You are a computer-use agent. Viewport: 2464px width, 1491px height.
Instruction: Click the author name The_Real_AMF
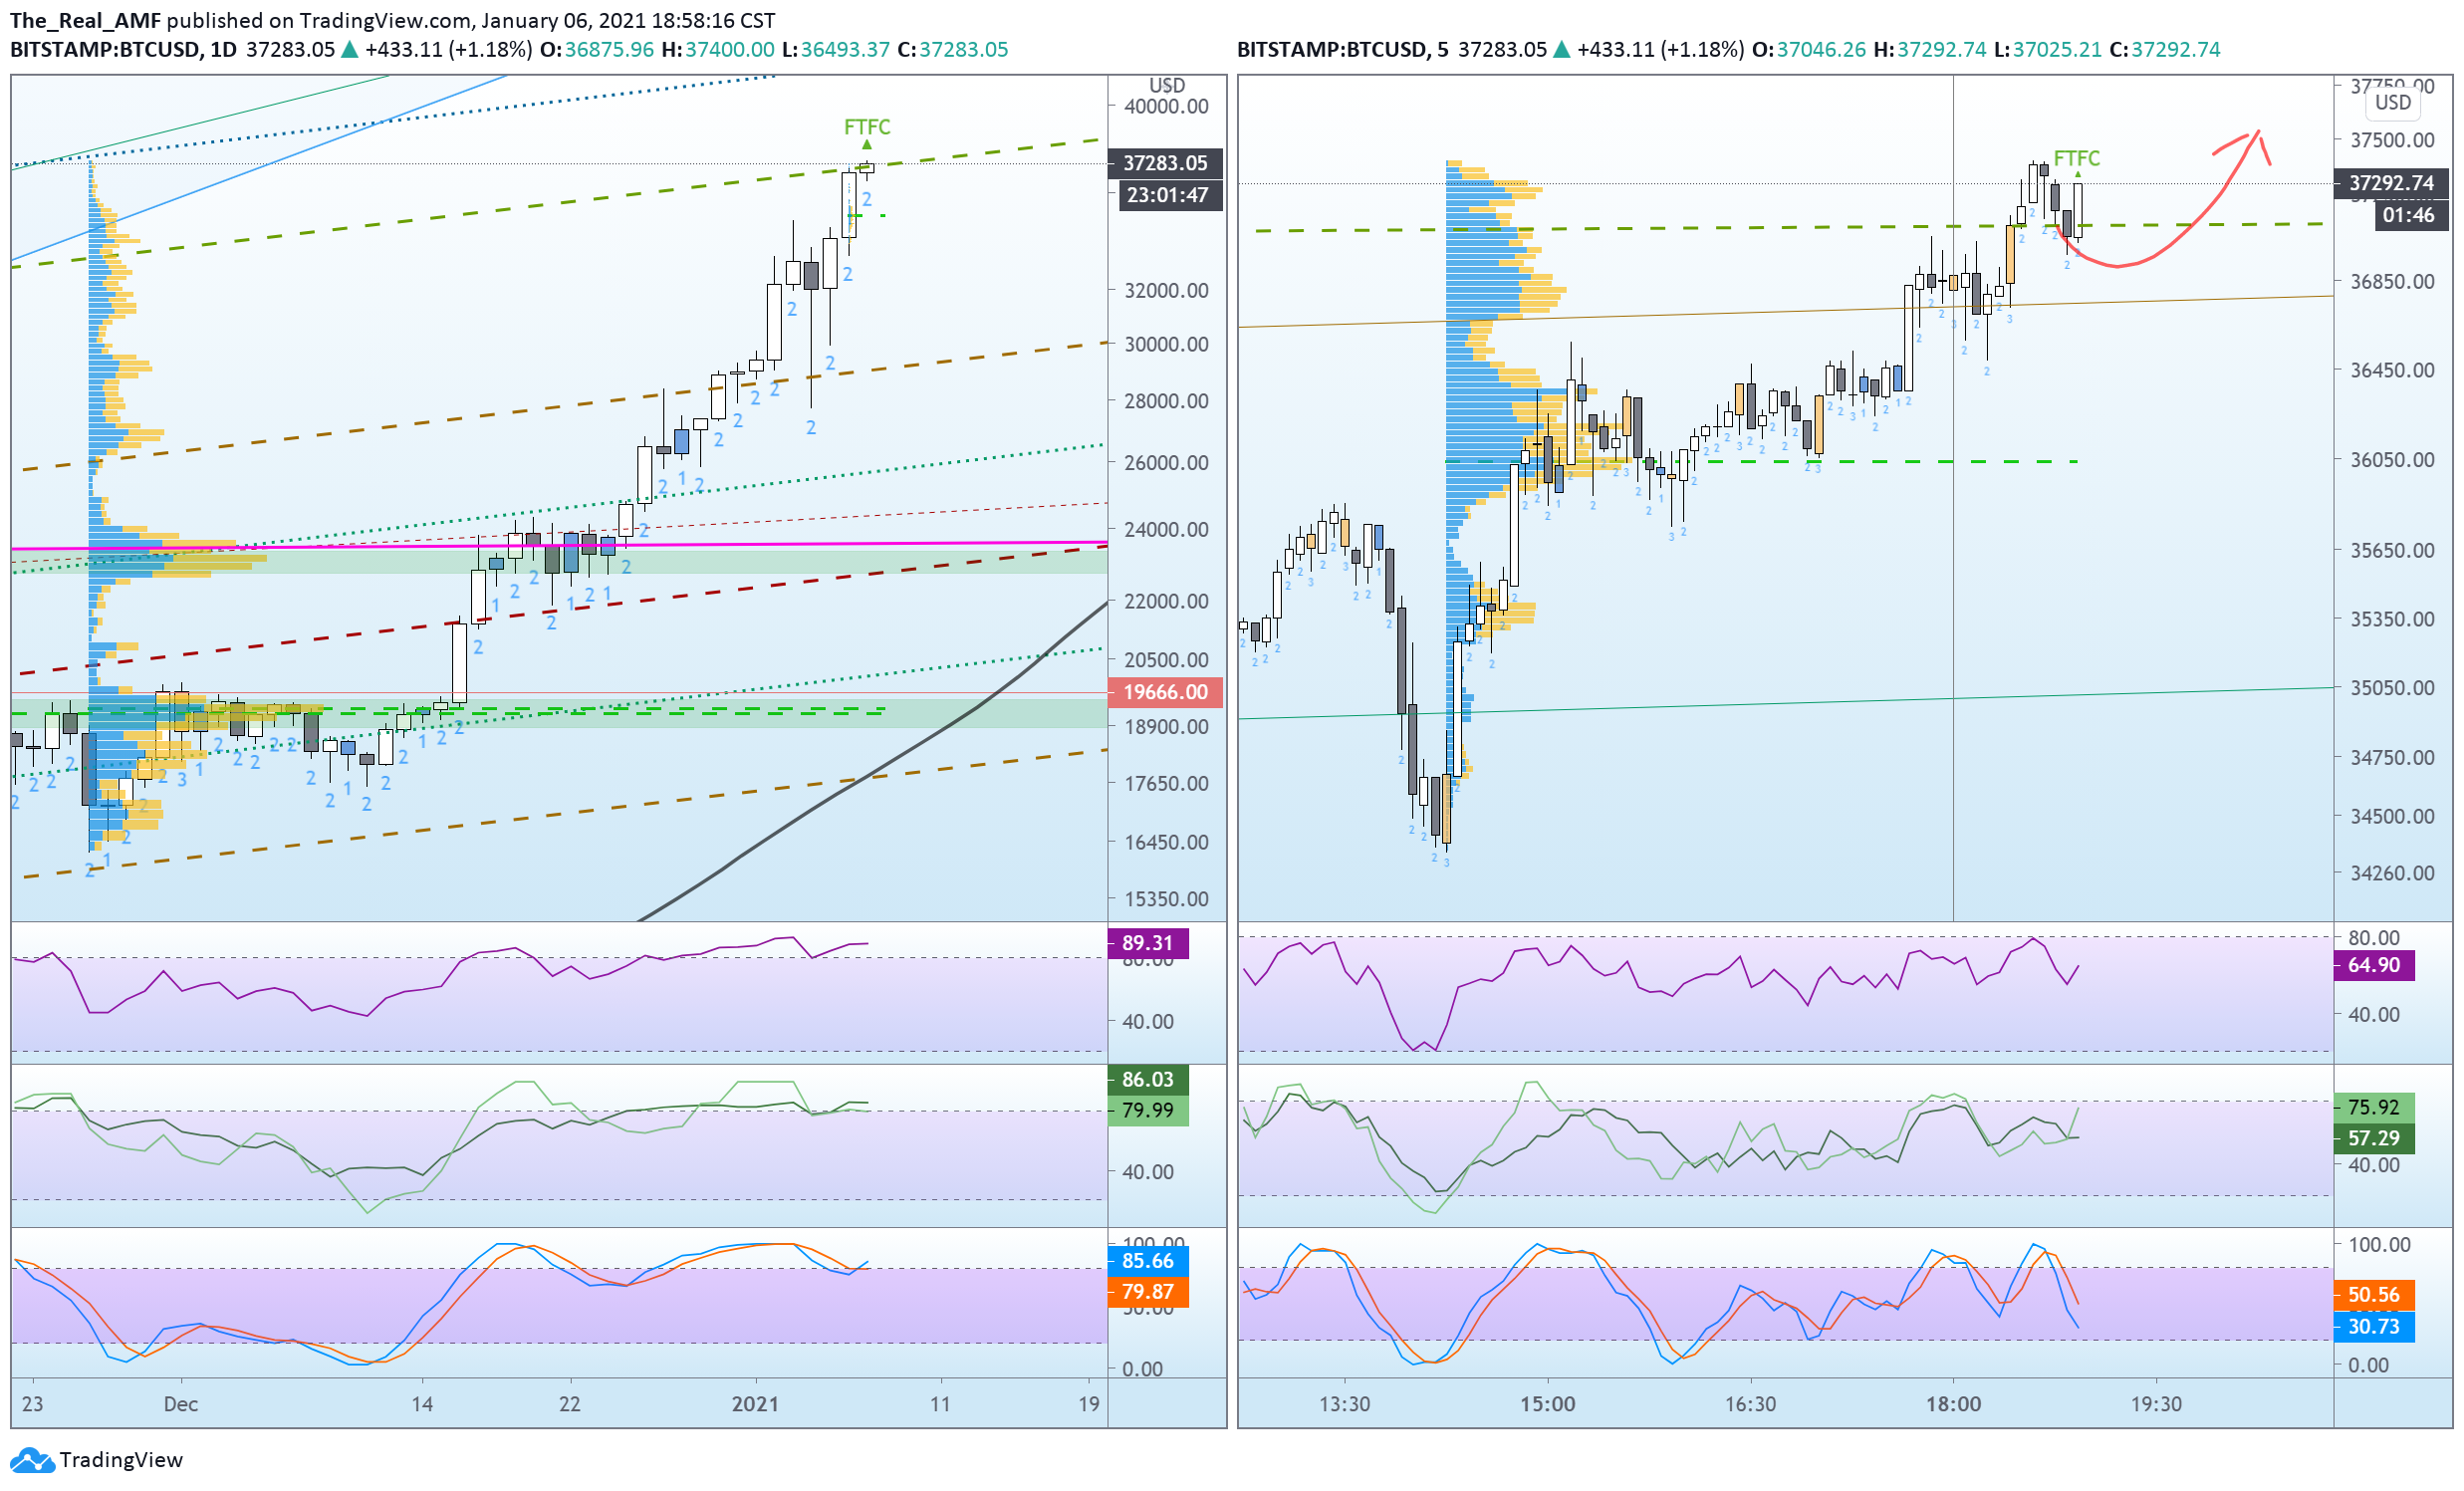85,20
